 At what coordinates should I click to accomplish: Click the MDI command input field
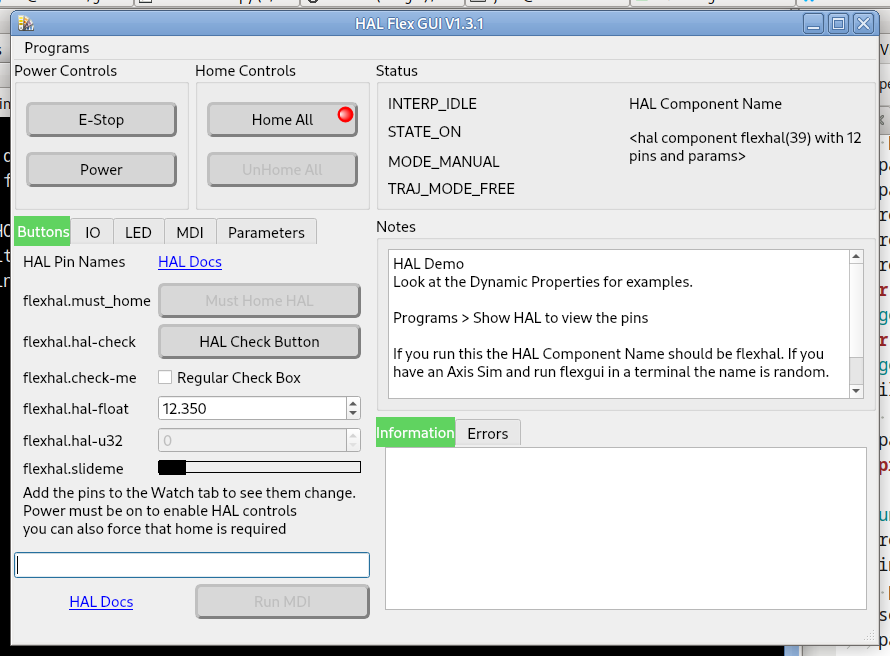click(x=192, y=565)
